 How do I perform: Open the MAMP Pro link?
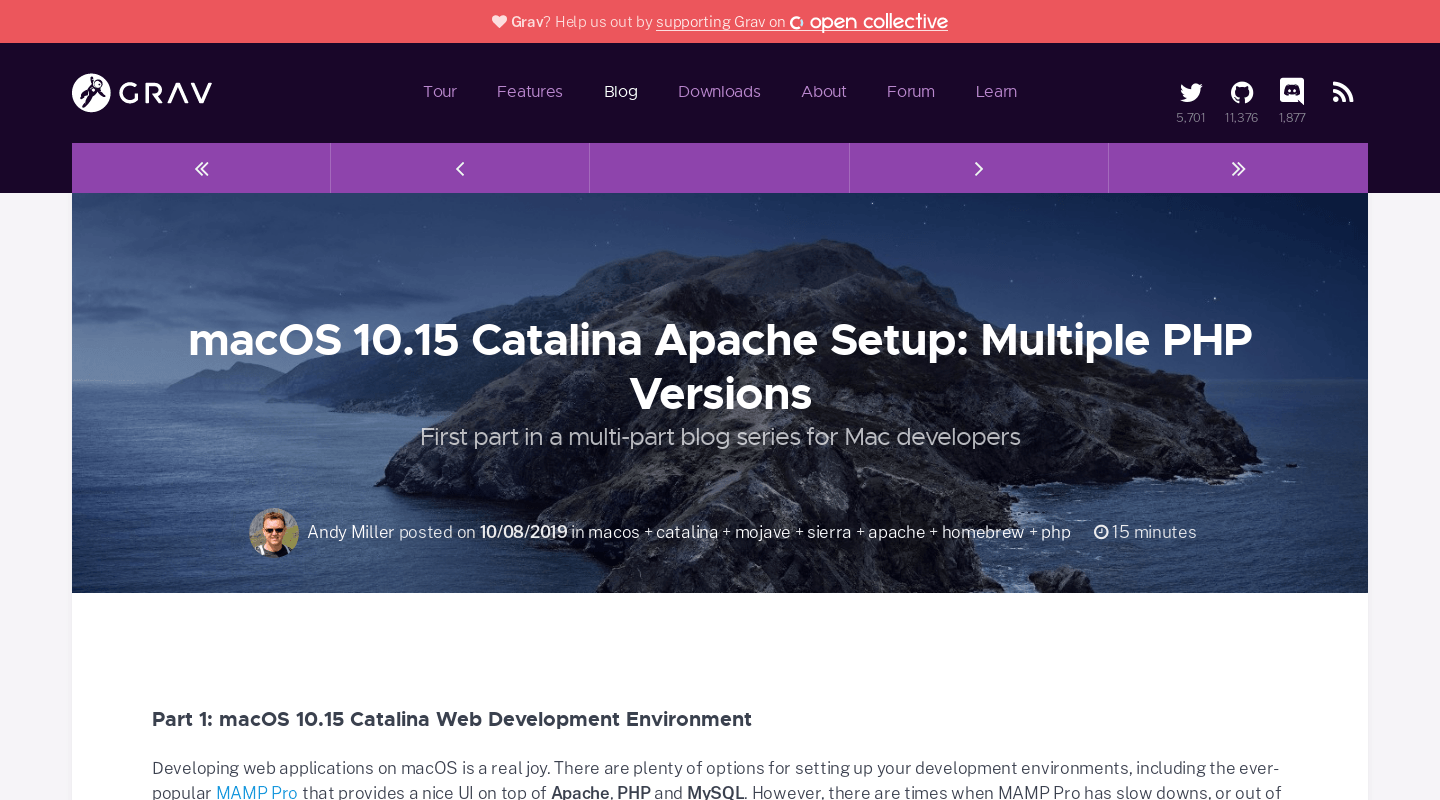[257, 792]
